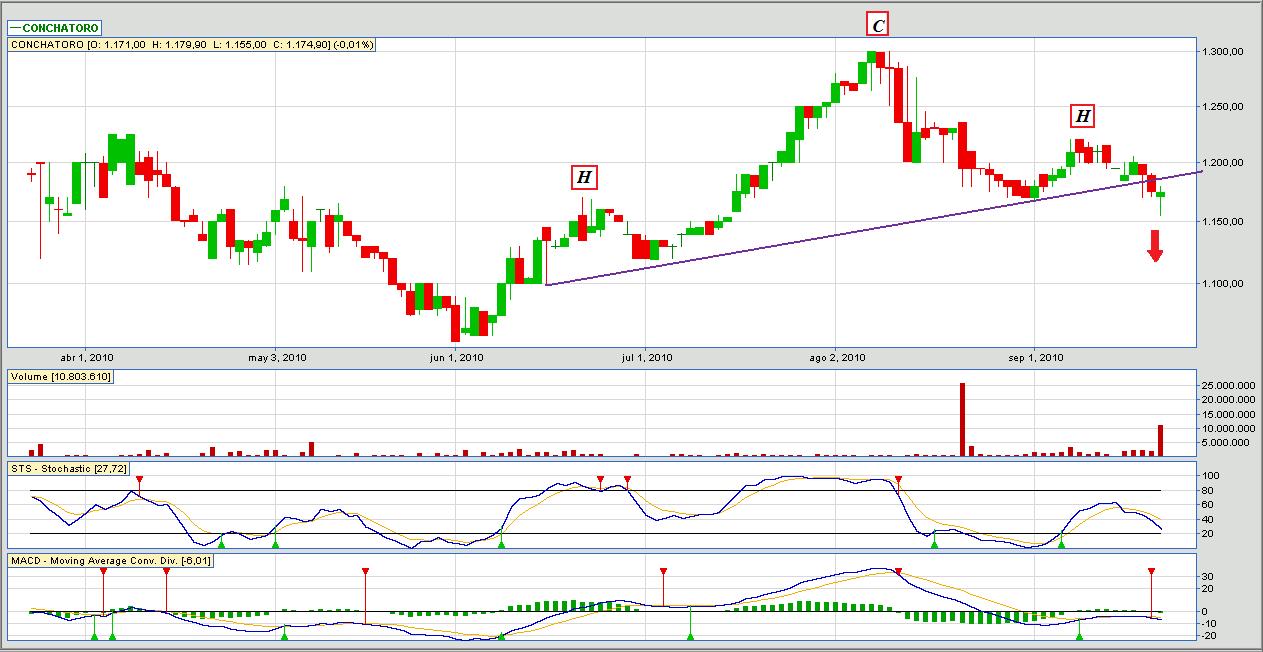Viewport: 1263px width, 652px height.
Task: Click the last volume bar in Volume panel
Action: (x=1161, y=440)
